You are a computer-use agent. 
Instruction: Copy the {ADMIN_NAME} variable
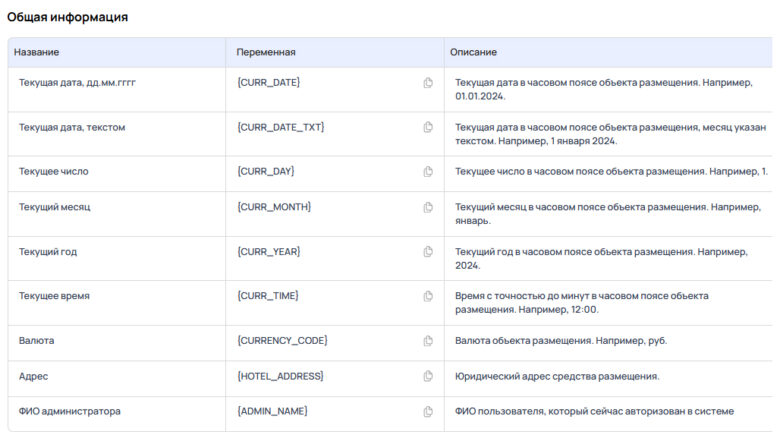(428, 412)
